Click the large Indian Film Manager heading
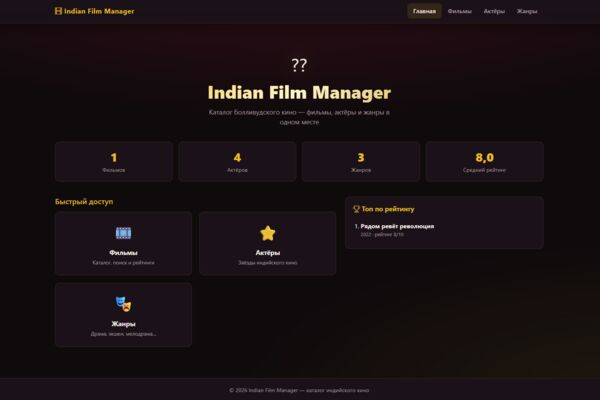 pos(299,93)
